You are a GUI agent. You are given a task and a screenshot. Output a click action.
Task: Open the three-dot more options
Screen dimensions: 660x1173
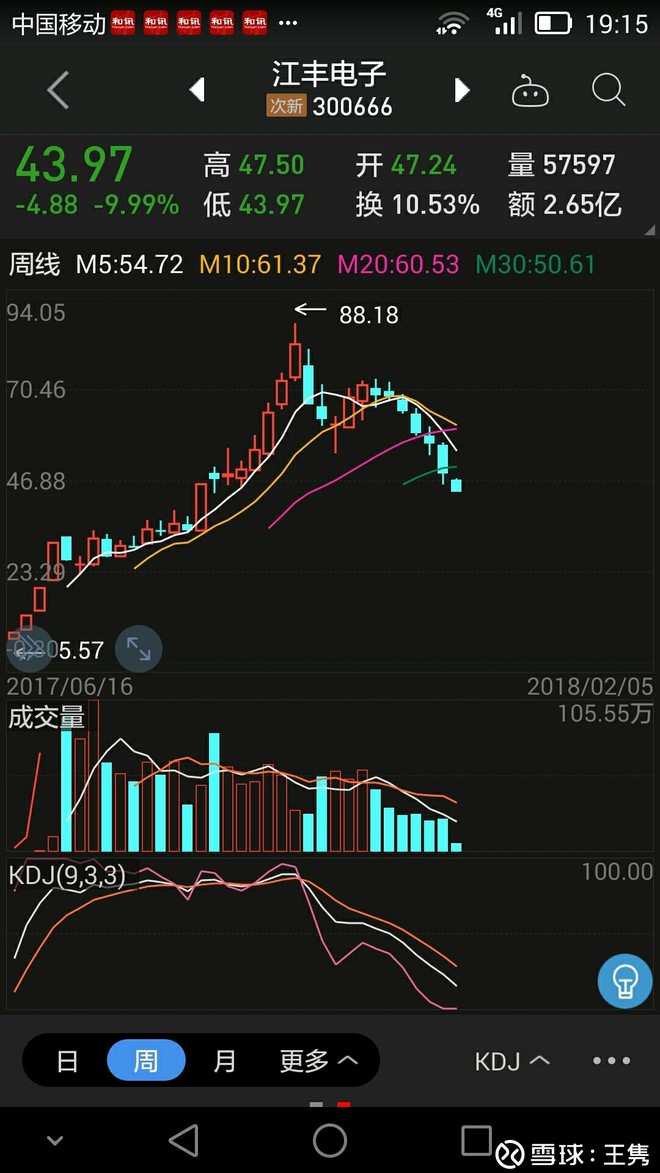click(611, 1060)
